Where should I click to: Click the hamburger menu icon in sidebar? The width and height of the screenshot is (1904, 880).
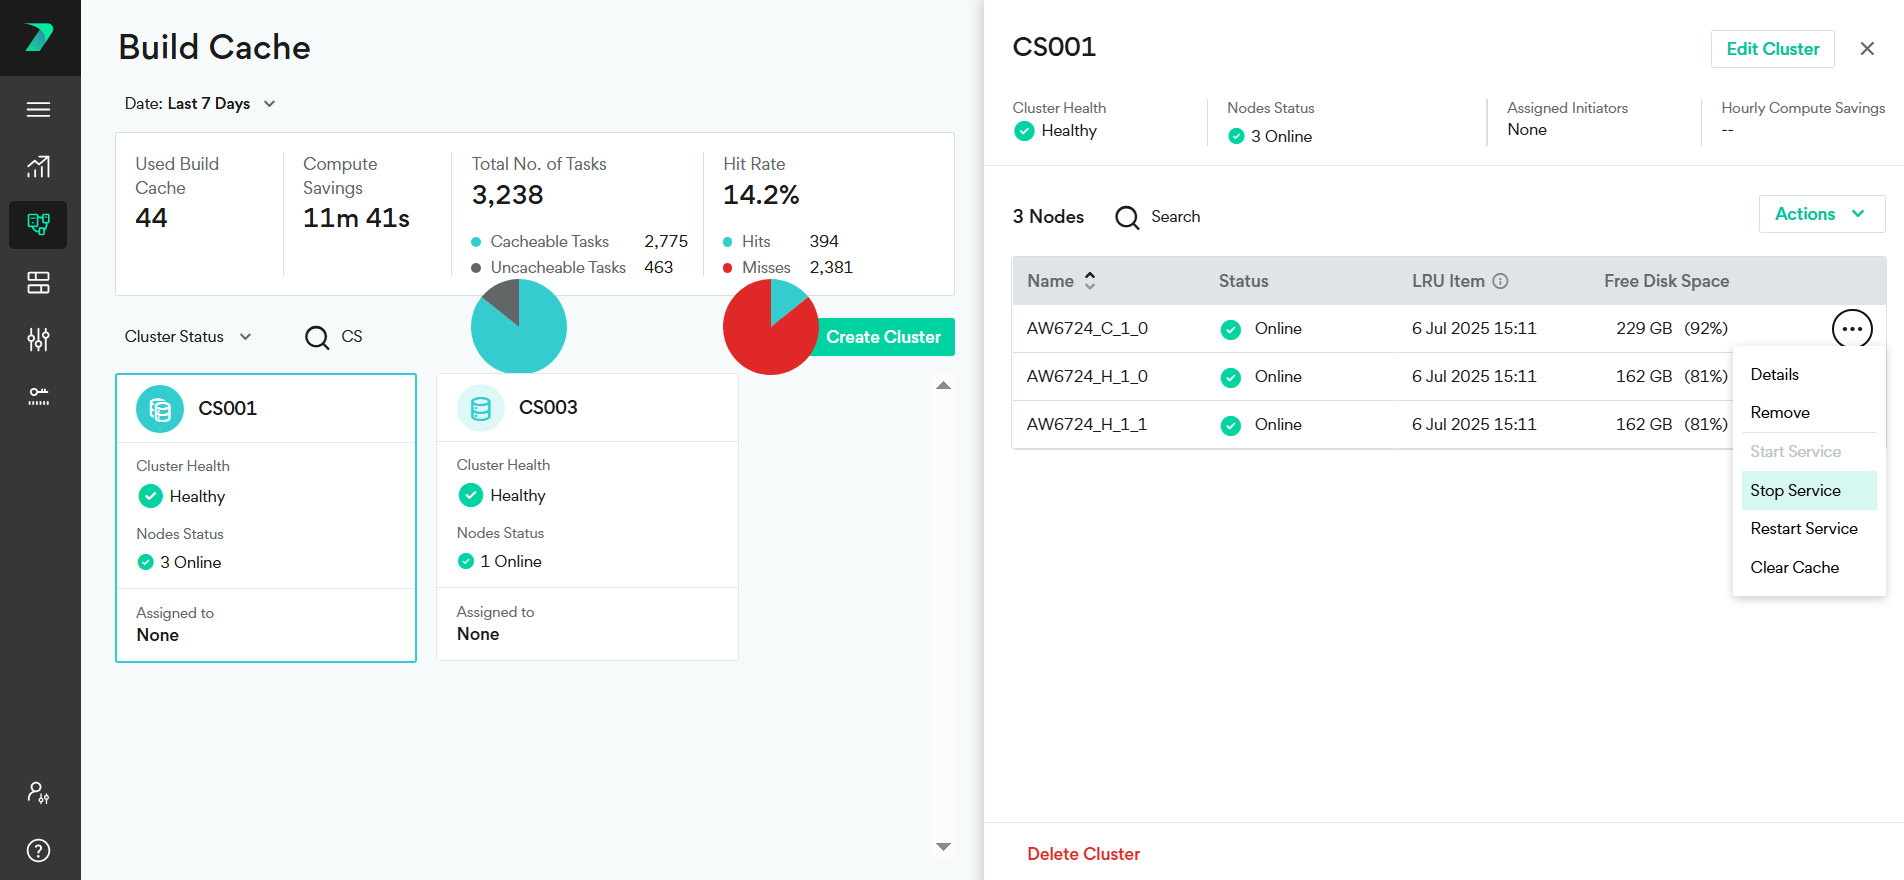pyautogui.click(x=38, y=110)
